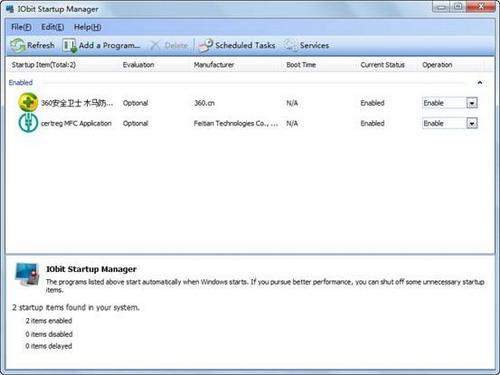Image resolution: width=500 pixels, height=375 pixels.
Task: Click N/A boot time in the 360.cn row
Action: pyautogui.click(x=292, y=103)
